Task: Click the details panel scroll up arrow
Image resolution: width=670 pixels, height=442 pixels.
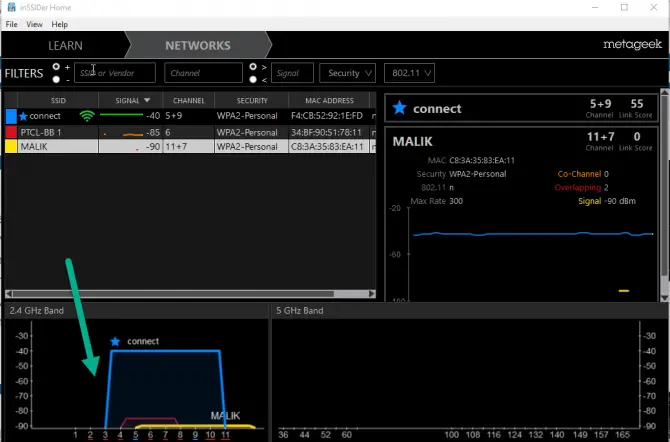Action: coord(664,92)
